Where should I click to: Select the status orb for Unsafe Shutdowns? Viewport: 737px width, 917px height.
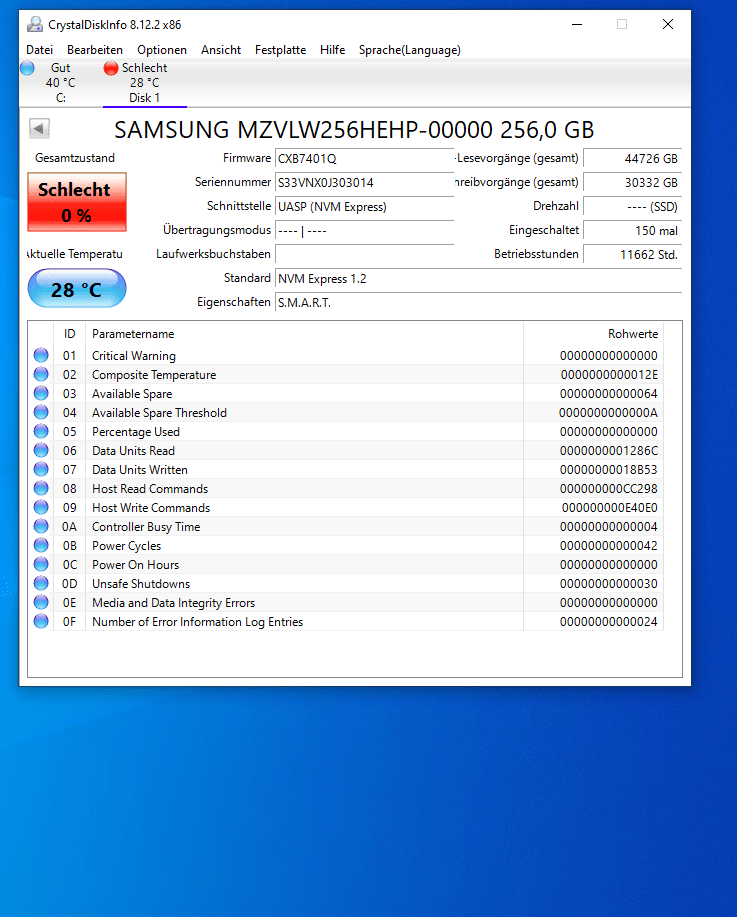41,583
